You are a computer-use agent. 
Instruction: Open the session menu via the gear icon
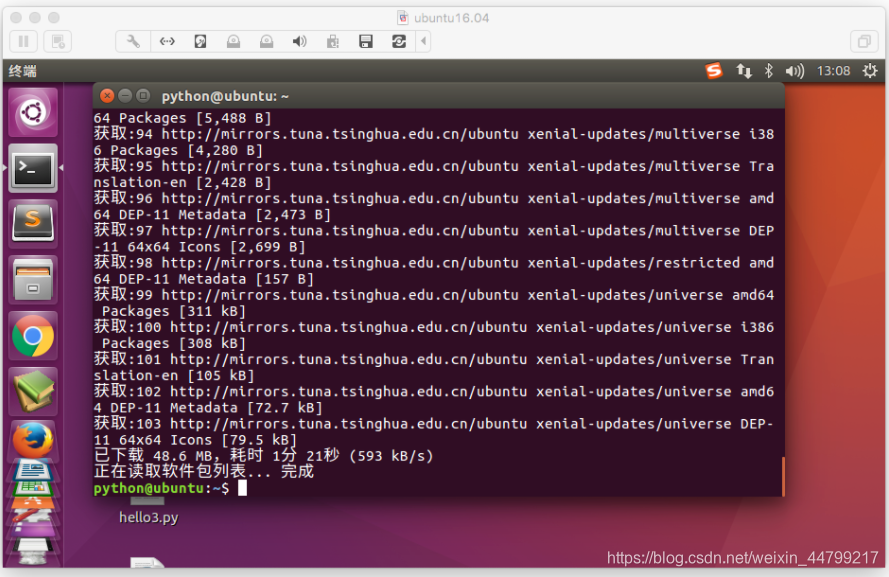869,71
